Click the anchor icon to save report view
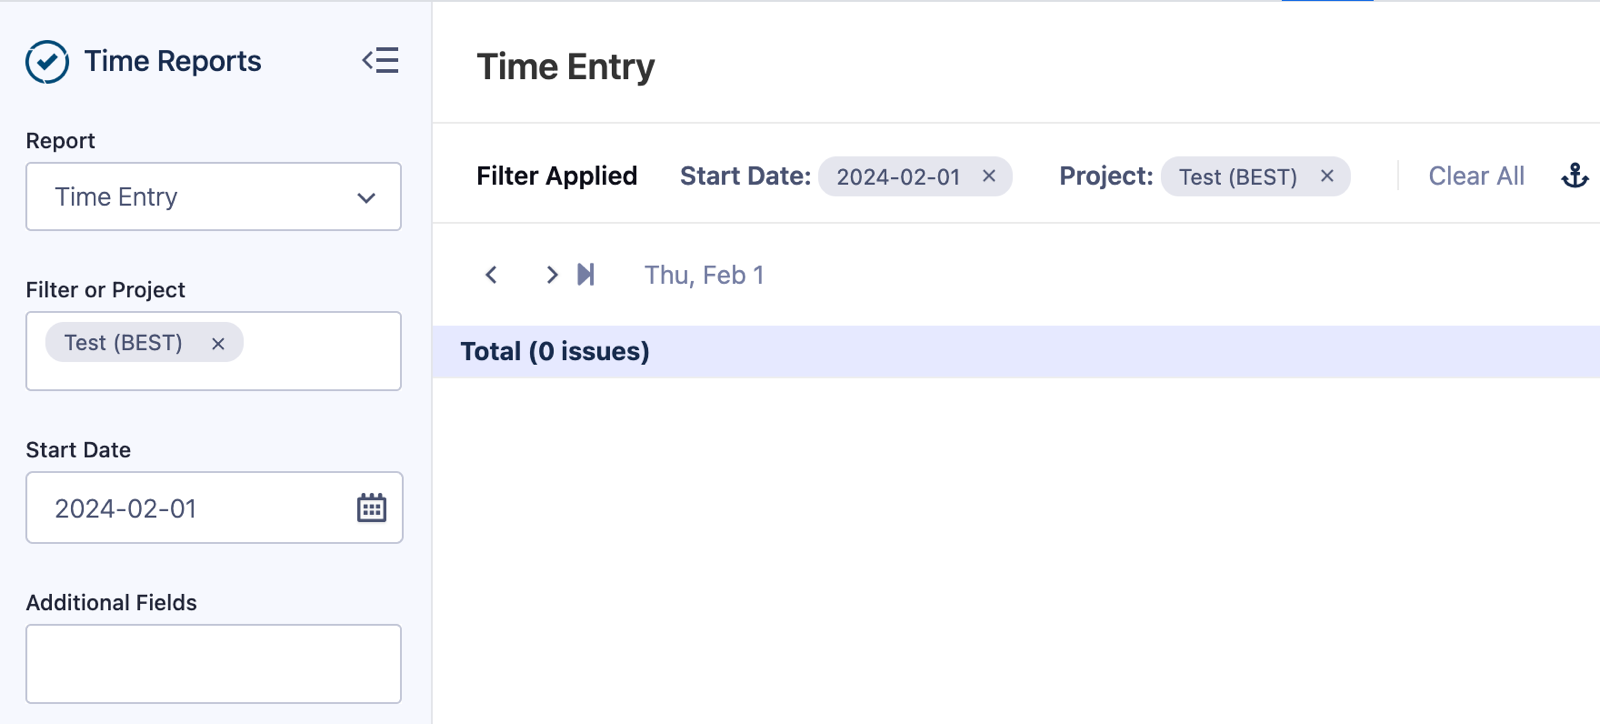The height and width of the screenshot is (724, 1600). (x=1575, y=175)
